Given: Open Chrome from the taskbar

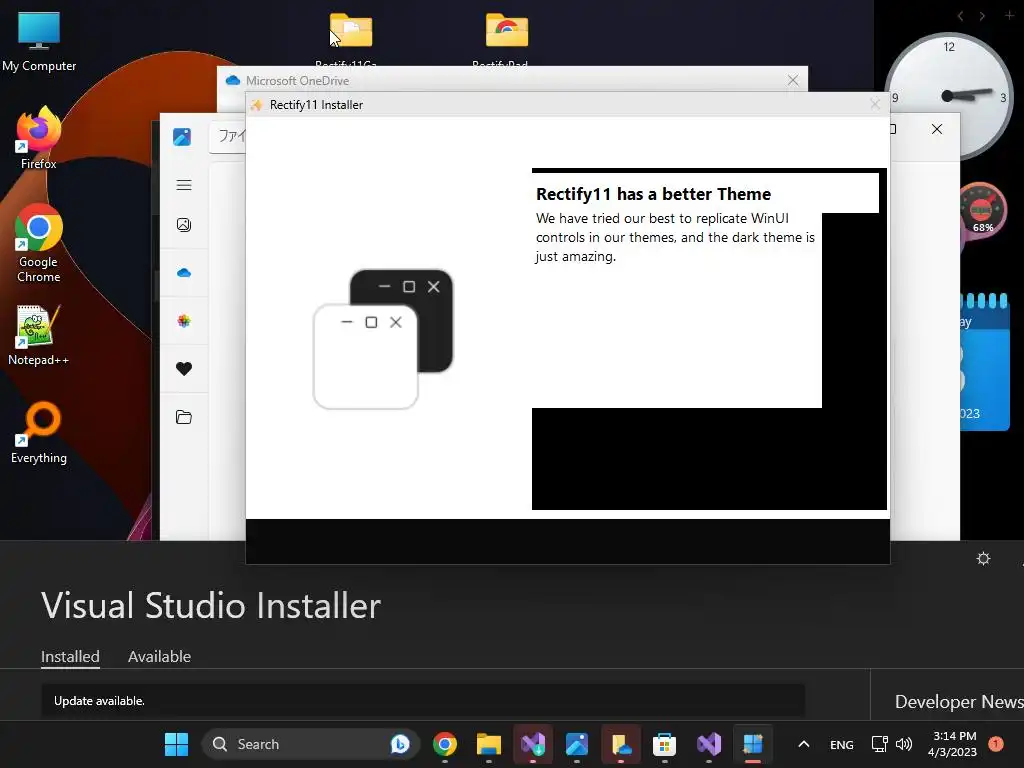Looking at the screenshot, I should 445,744.
